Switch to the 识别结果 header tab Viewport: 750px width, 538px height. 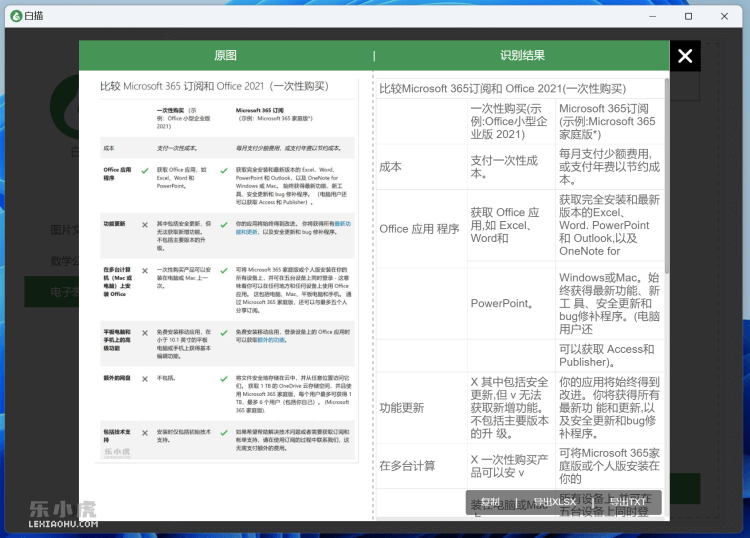pyautogui.click(x=522, y=55)
